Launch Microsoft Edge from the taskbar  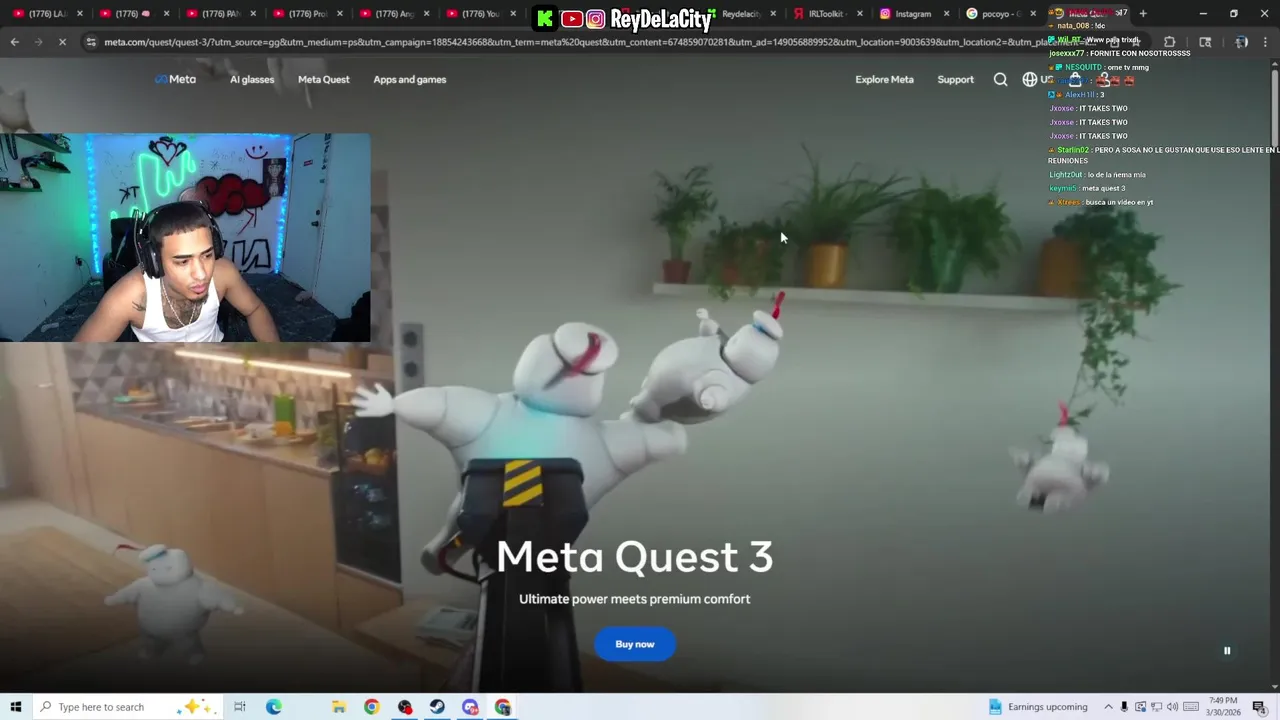click(273, 707)
